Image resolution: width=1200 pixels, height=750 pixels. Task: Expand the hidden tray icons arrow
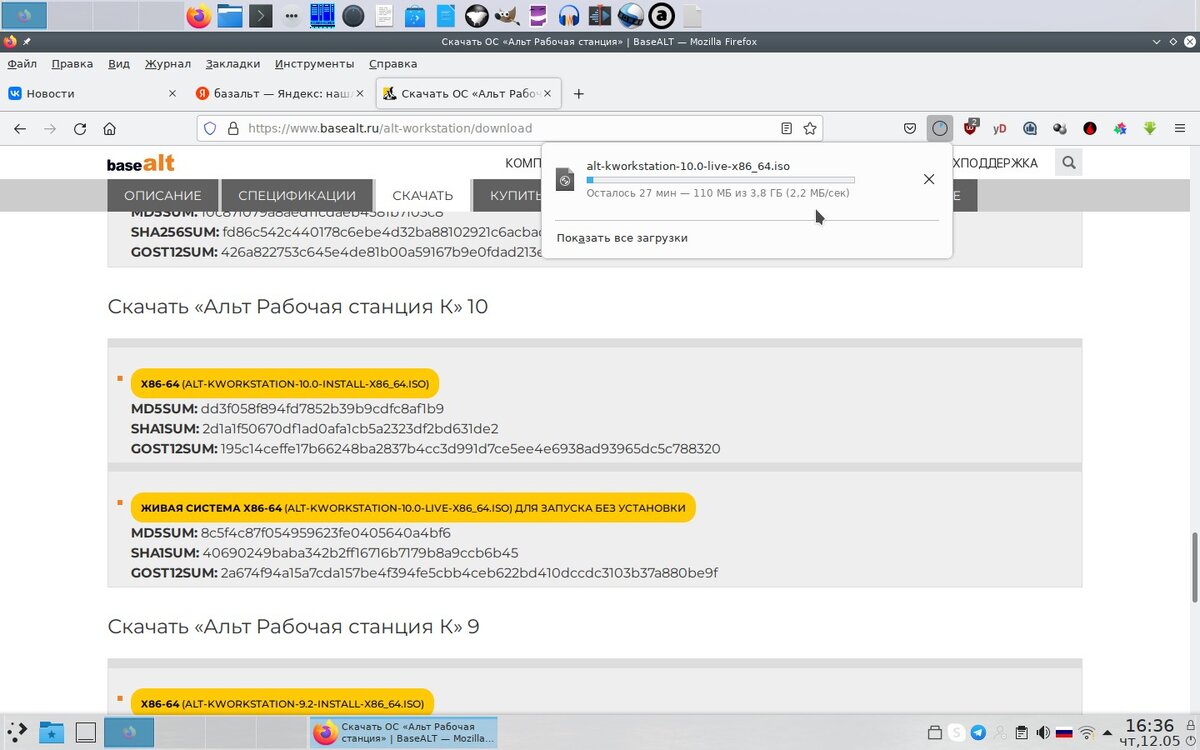[1107, 732]
